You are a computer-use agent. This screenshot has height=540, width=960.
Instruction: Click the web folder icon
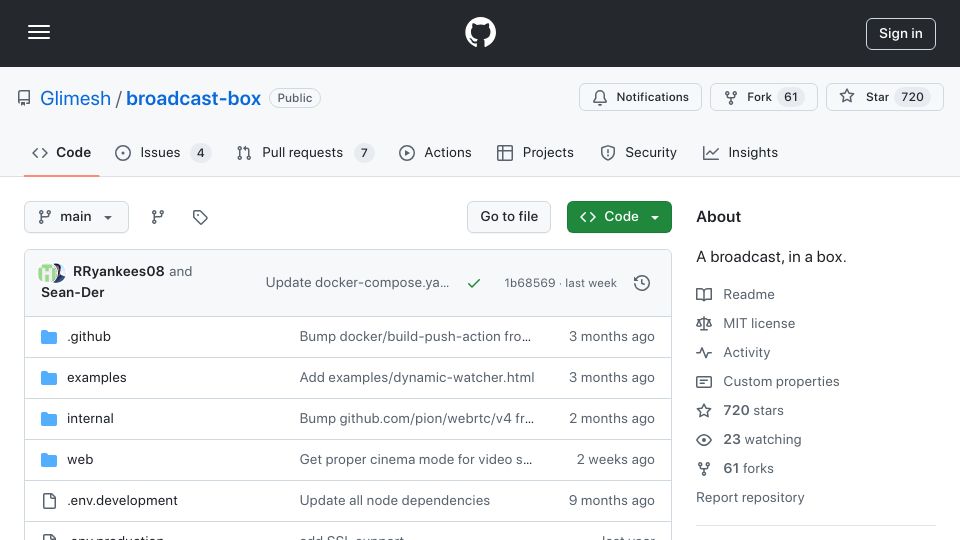coord(49,460)
